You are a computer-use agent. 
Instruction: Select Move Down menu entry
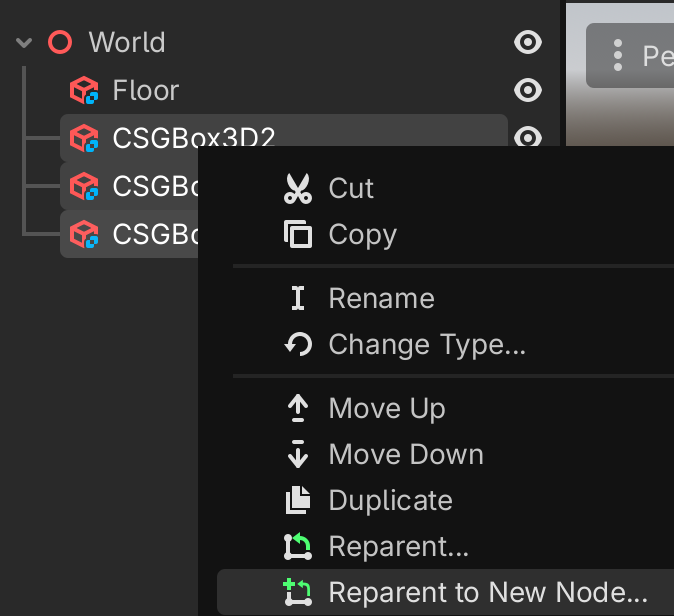[405, 454]
